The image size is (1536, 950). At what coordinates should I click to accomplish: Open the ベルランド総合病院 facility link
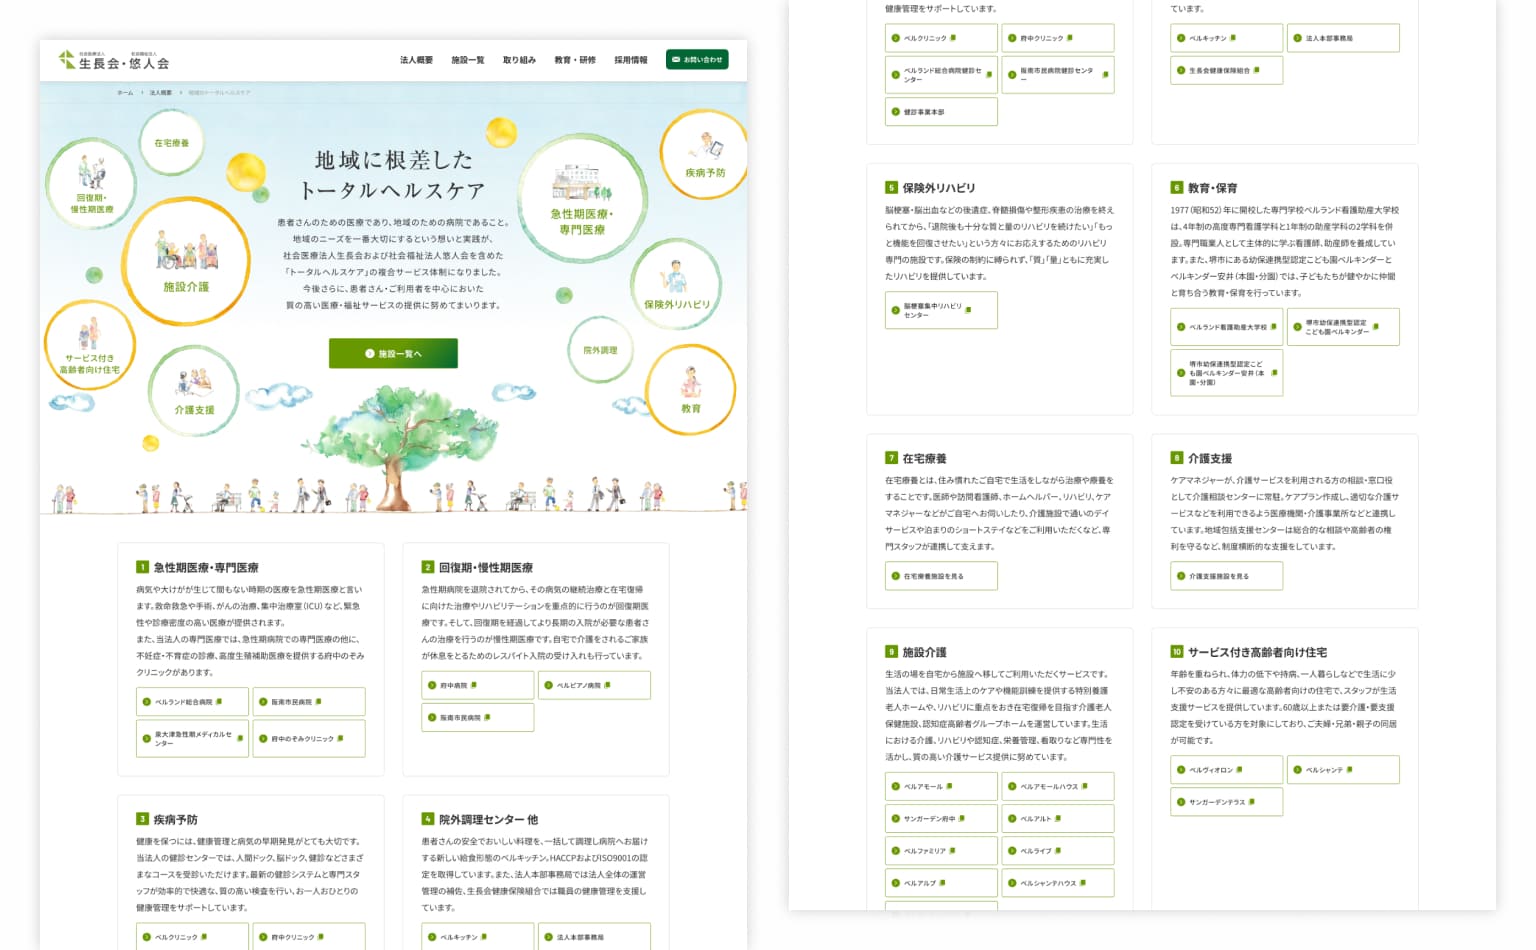(x=192, y=702)
